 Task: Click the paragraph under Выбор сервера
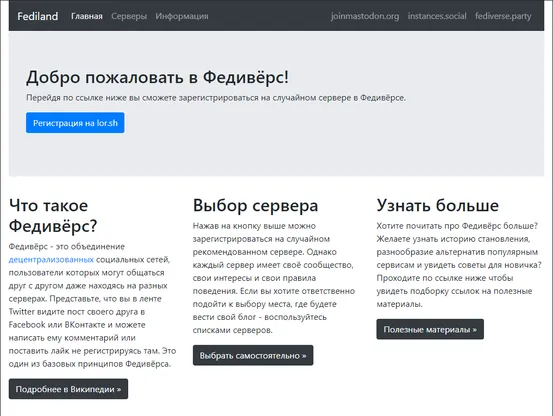274,278
